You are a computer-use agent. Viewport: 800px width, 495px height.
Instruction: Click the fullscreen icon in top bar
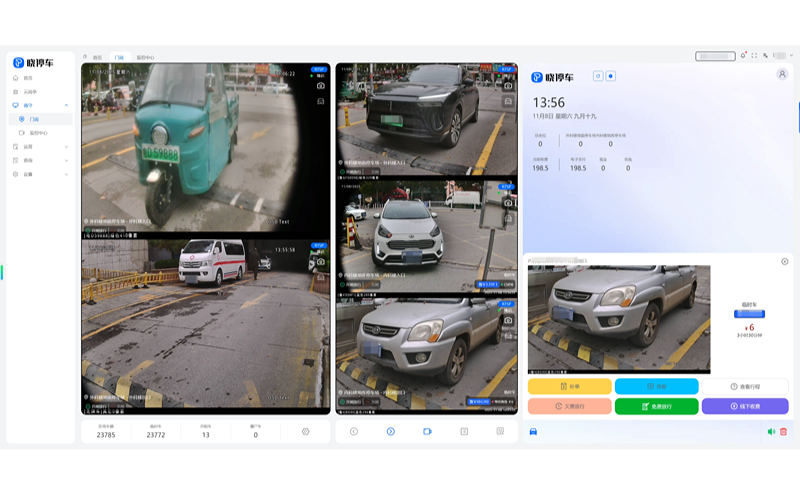pos(755,56)
